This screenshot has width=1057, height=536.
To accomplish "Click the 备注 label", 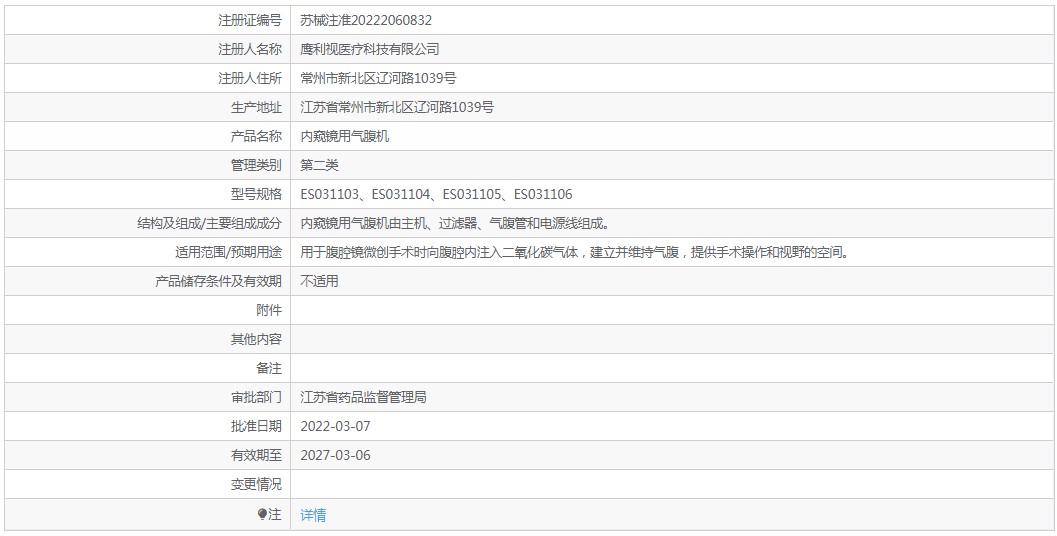I will [269, 368].
